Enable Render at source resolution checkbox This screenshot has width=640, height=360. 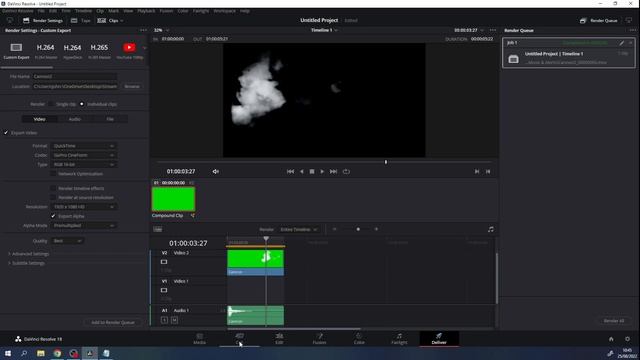(x=53, y=198)
